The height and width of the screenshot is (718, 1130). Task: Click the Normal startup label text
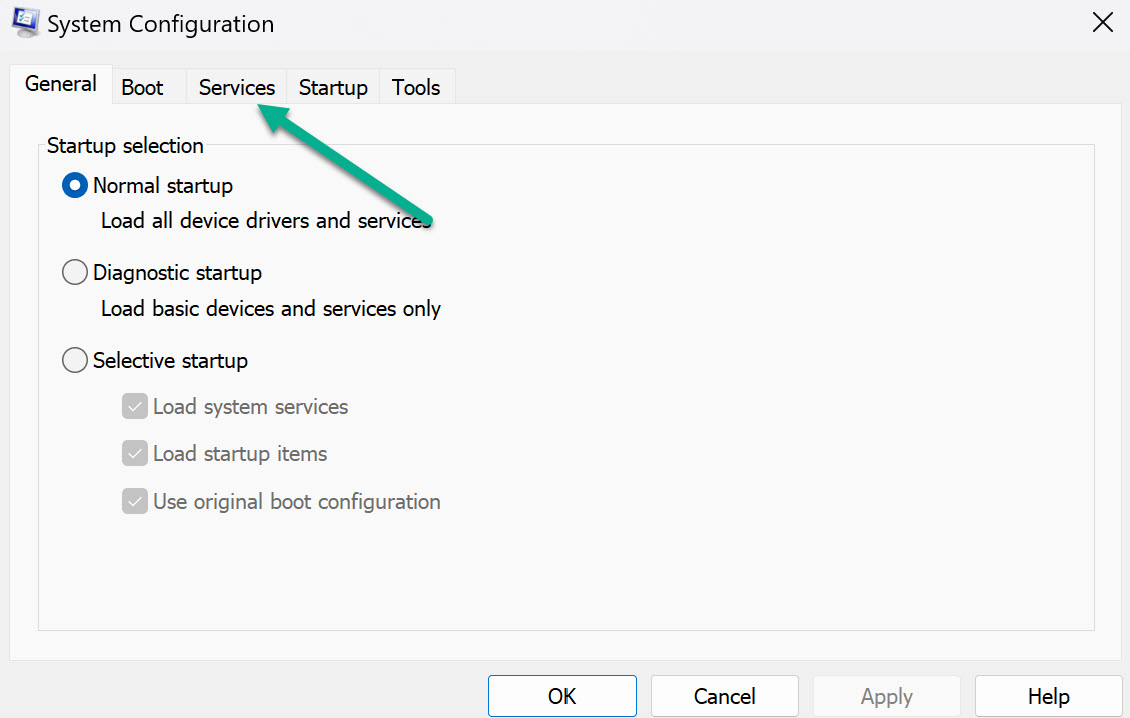pyautogui.click(x=163, y=186)
